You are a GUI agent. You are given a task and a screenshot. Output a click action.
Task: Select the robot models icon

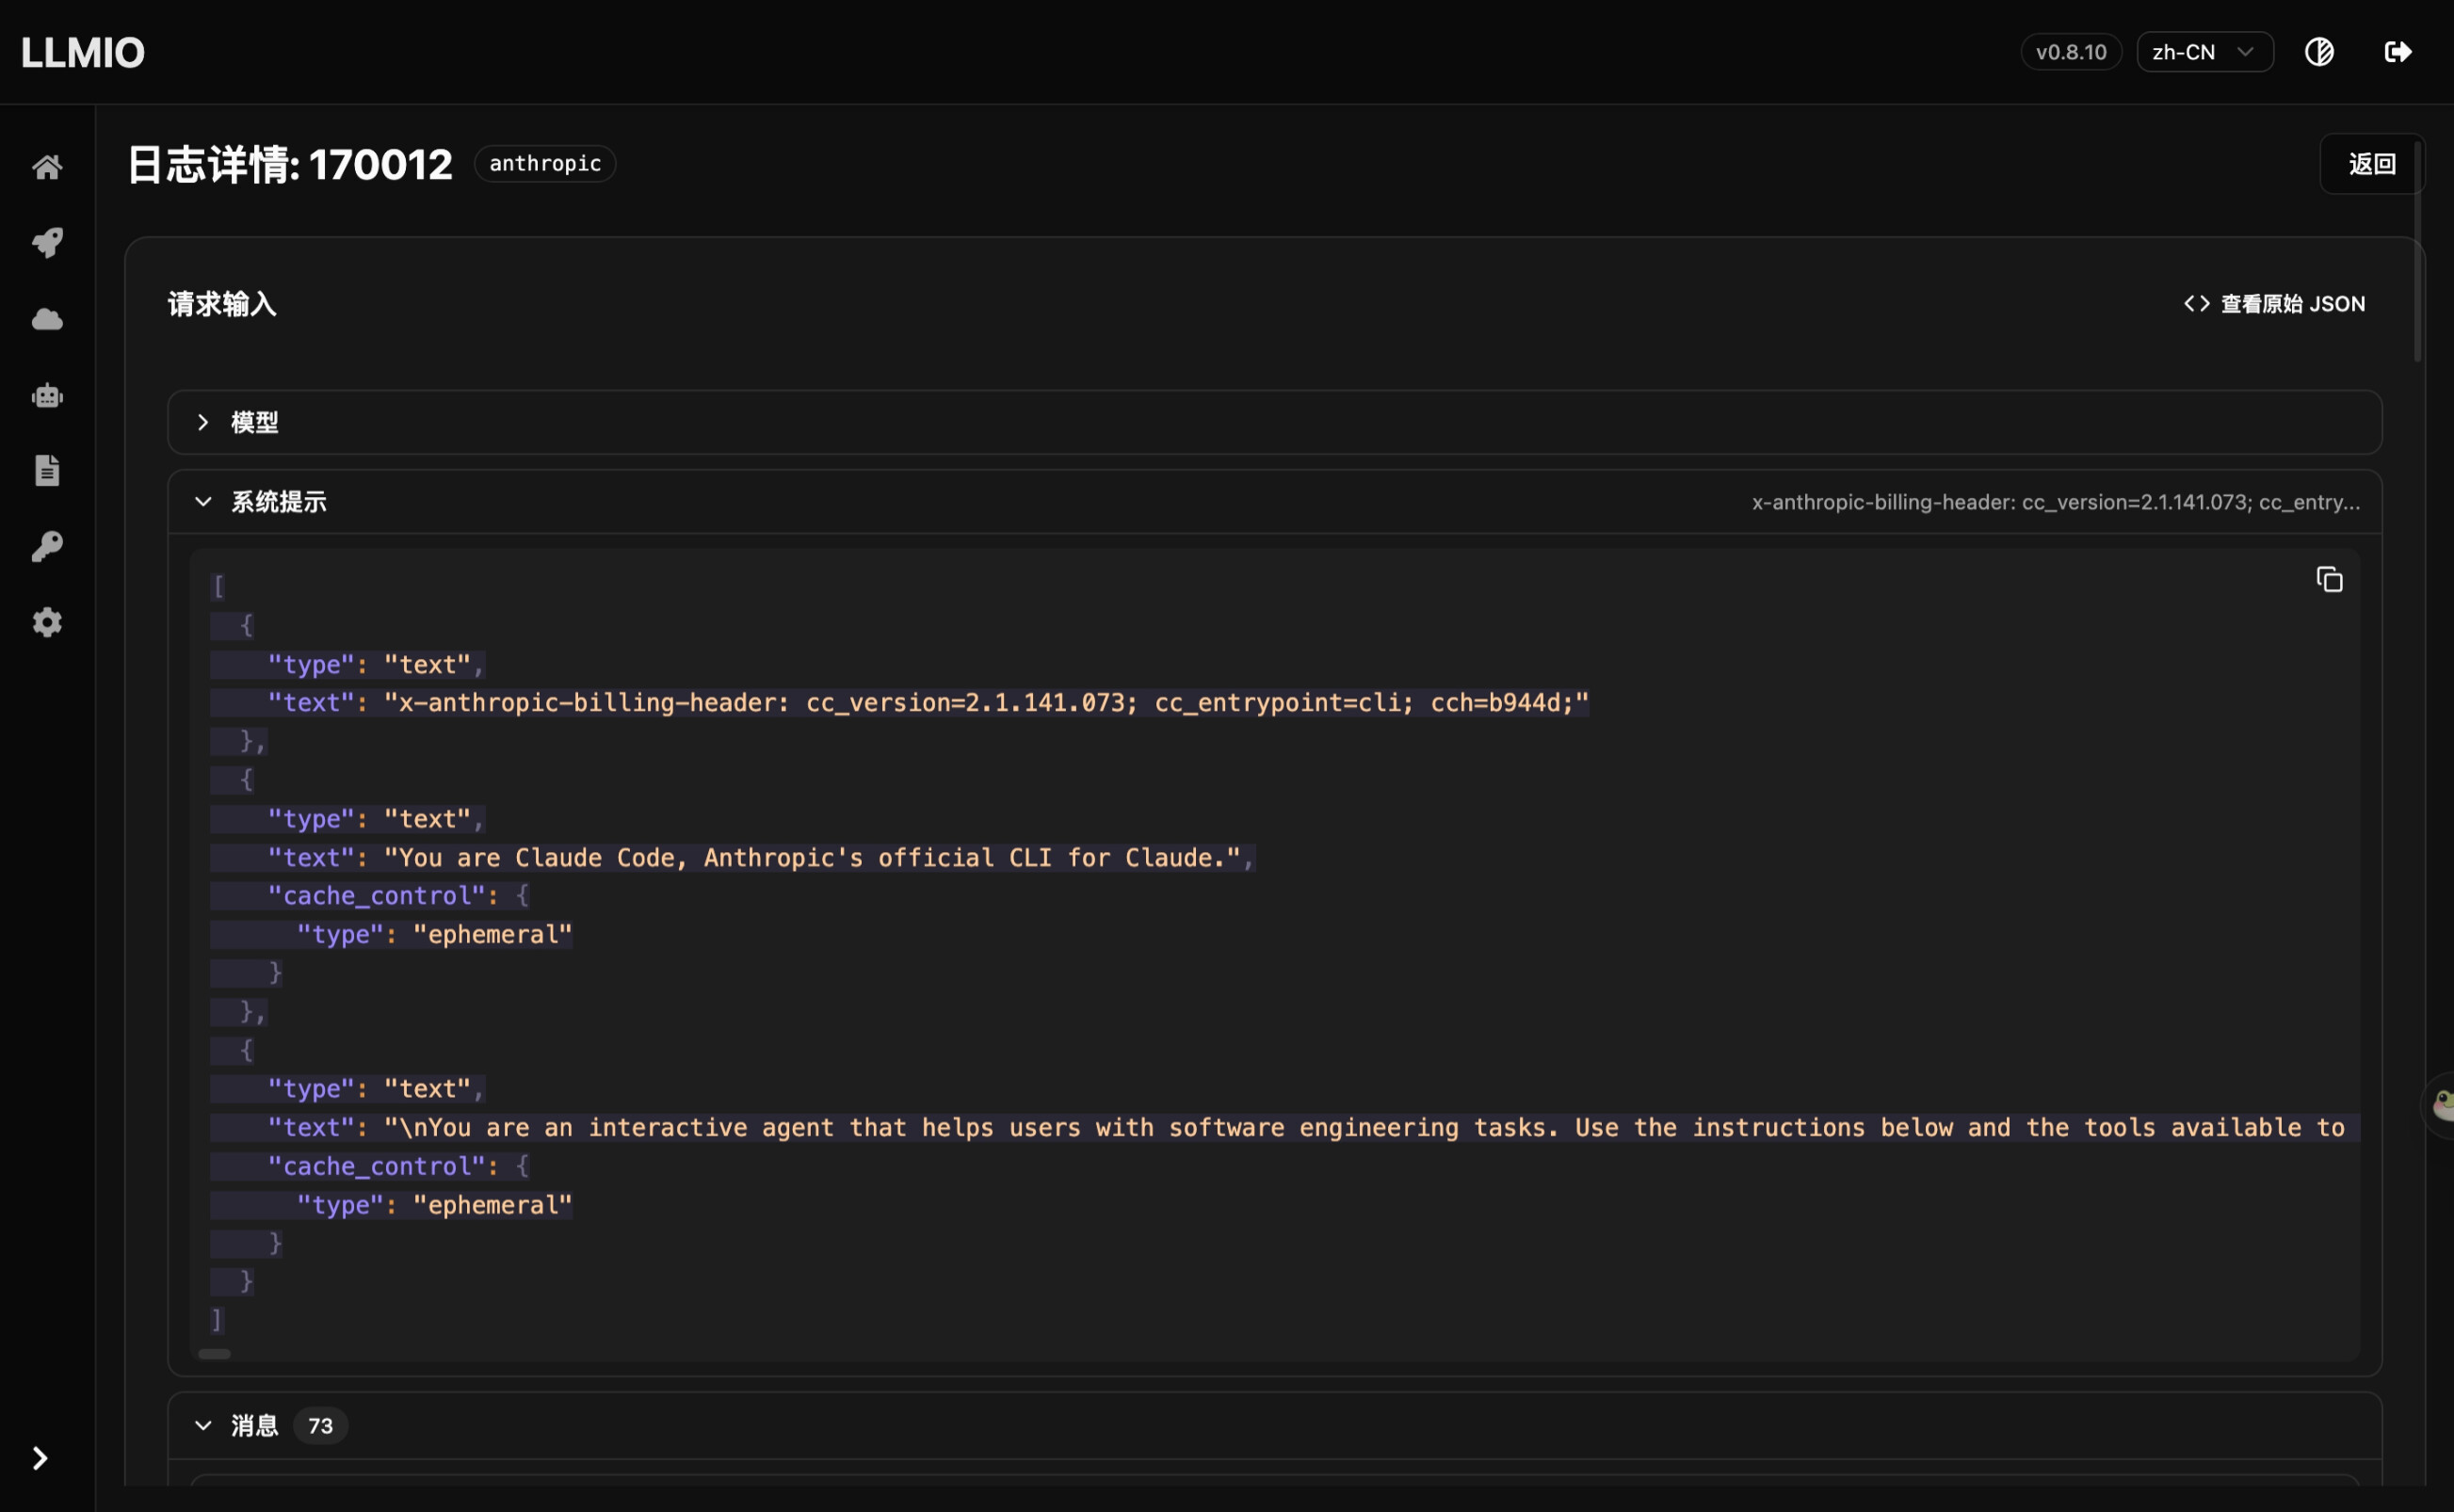click(x=47, y=395)
